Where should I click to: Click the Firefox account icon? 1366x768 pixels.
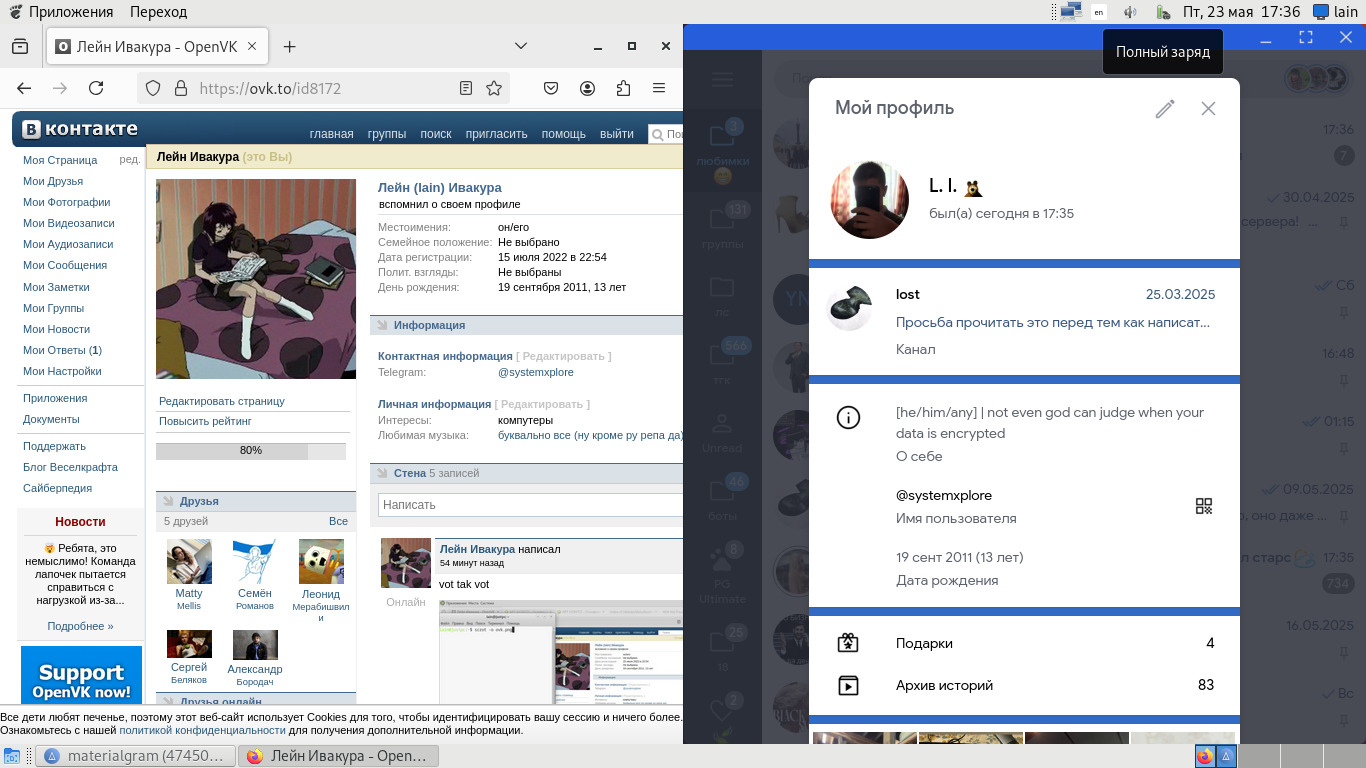pos(588,88)
